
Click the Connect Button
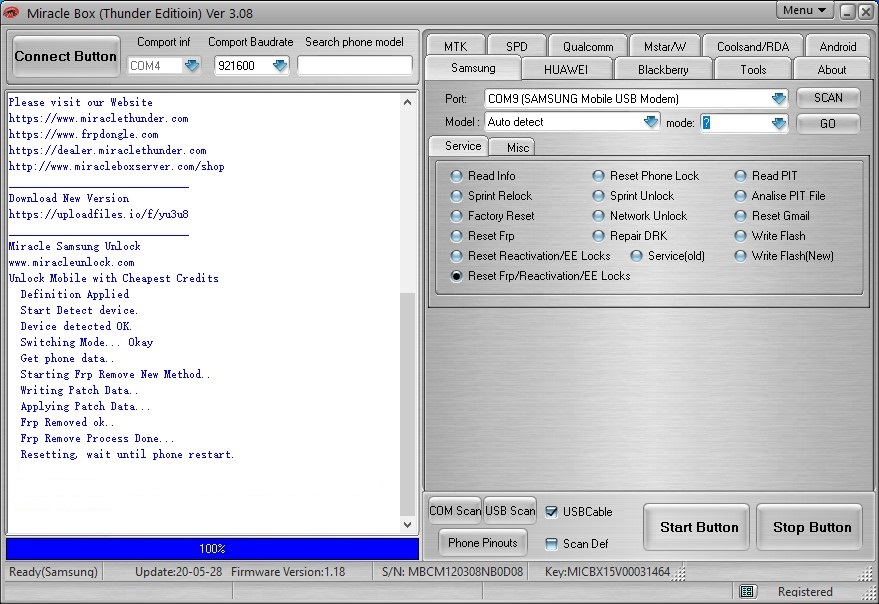click(x=66, y=56)
